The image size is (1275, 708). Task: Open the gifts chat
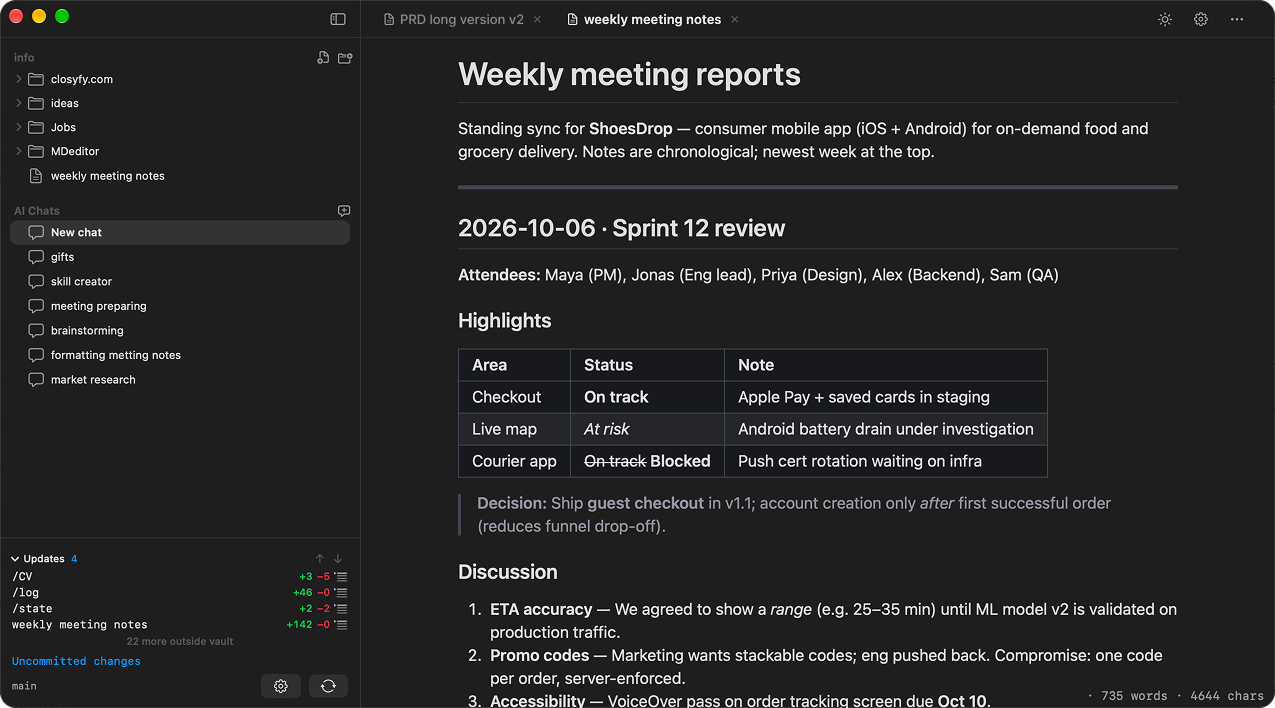coord(180,257)
